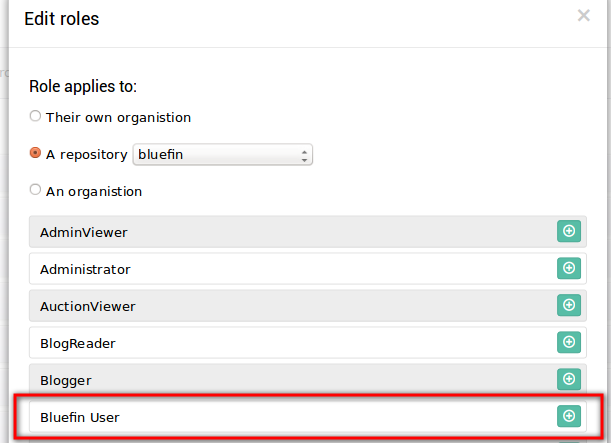Select 'An organistion' radio option
The width and height of the screenshot is (611, 443).
35,190
